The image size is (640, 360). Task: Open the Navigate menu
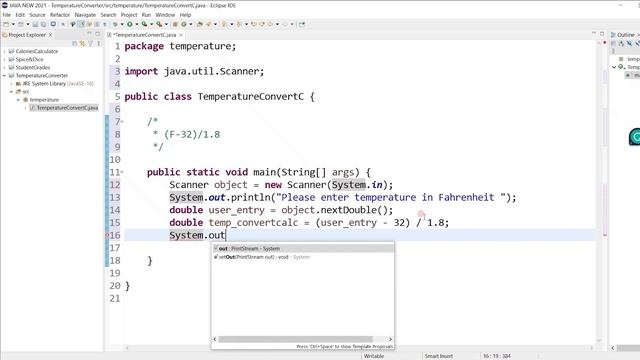[85, 15]
